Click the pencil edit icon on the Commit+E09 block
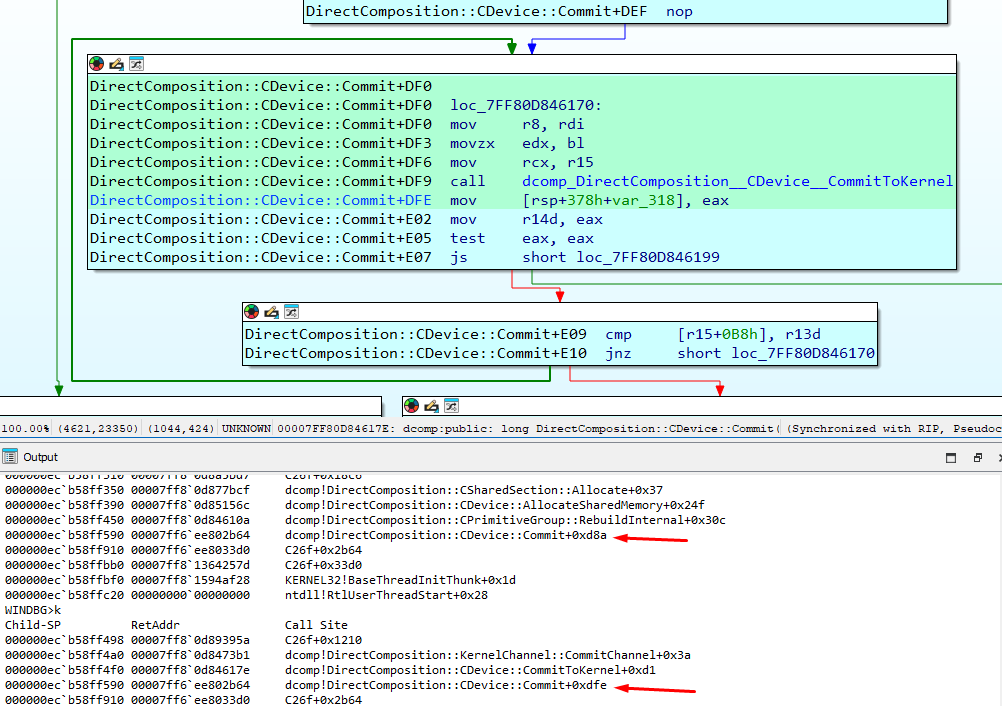Screen dimensions: 1002x706 click(272, 312)
